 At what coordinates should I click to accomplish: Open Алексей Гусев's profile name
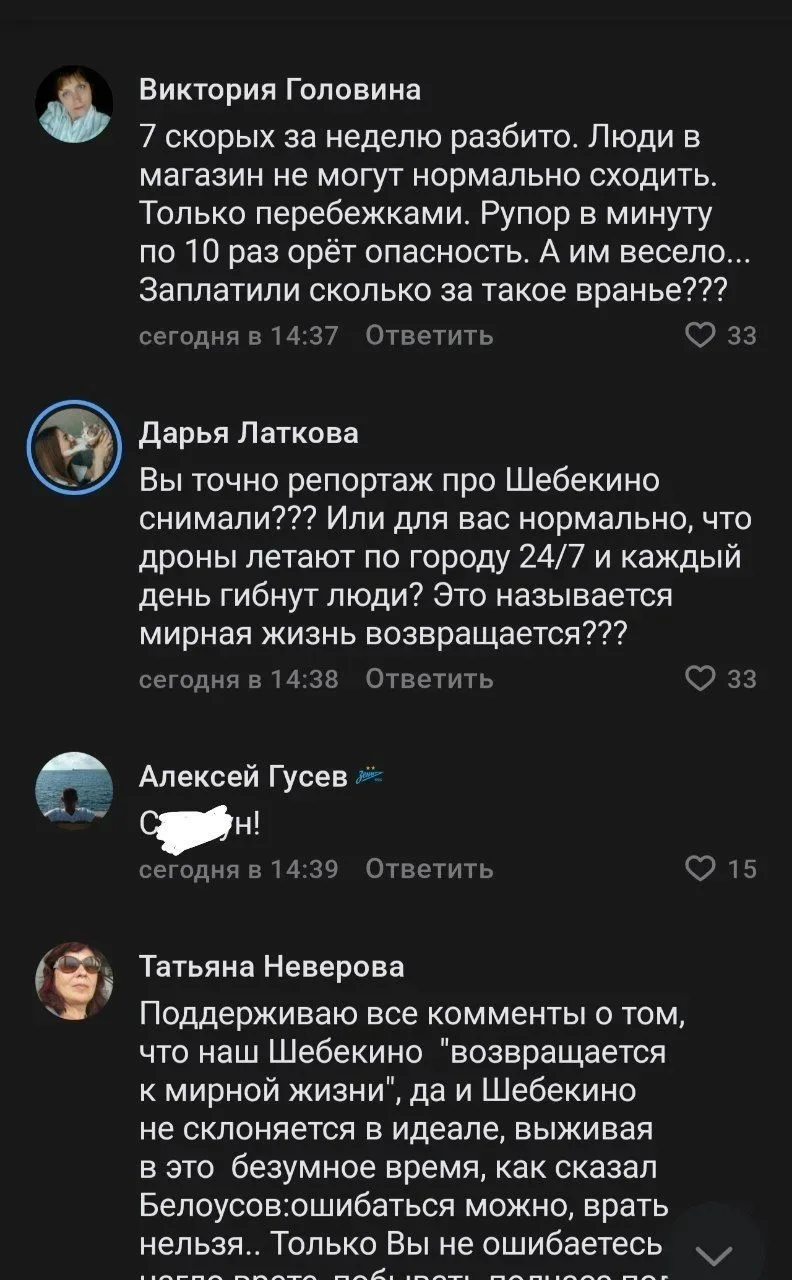click(243, 776)
